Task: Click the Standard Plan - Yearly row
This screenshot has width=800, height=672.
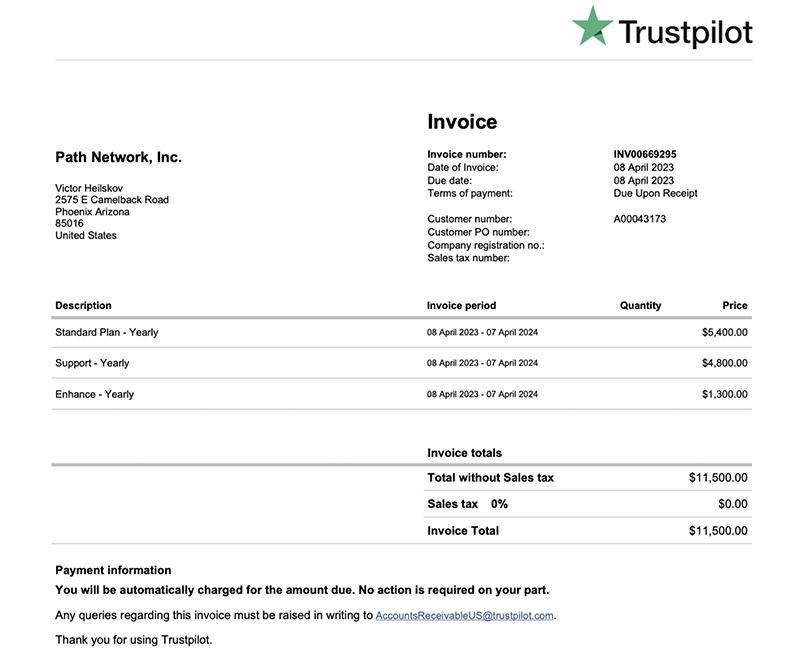Action: coord(401,332)
